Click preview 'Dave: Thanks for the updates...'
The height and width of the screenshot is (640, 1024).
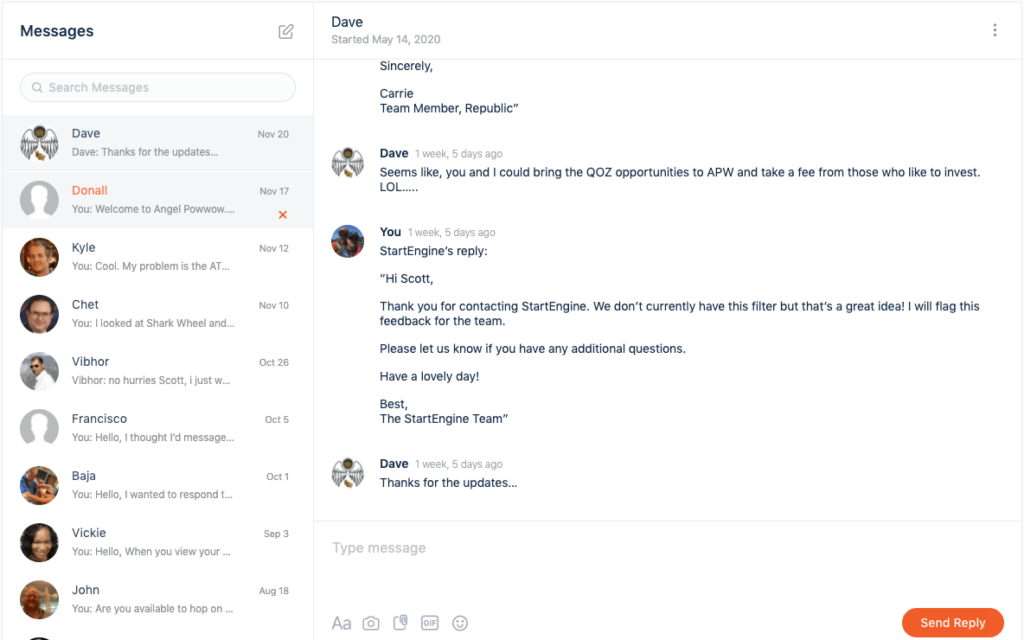145,152
